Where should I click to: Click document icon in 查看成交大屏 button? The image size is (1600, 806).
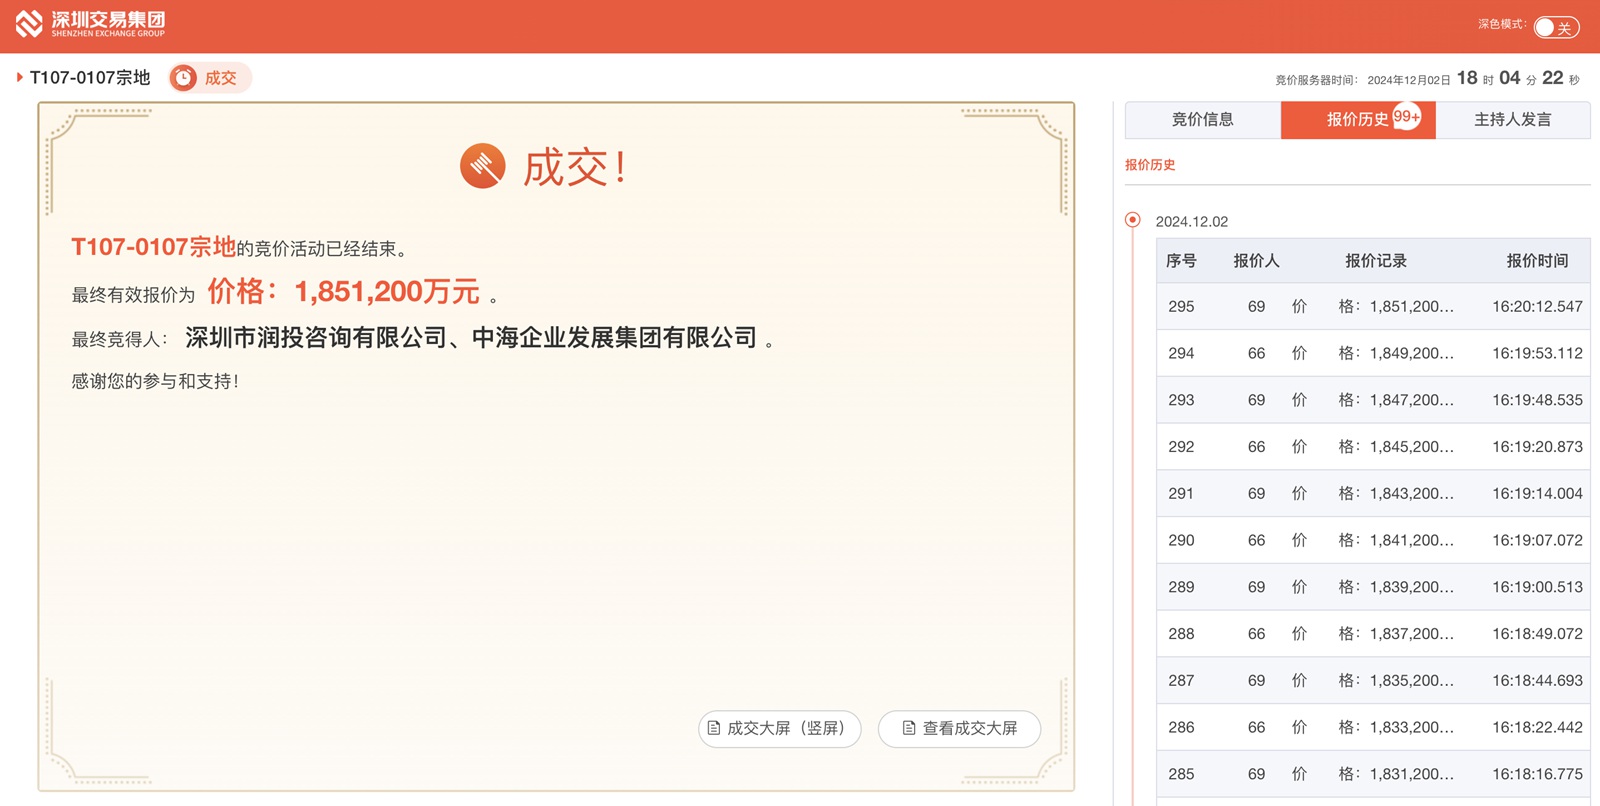coord(909,728)
